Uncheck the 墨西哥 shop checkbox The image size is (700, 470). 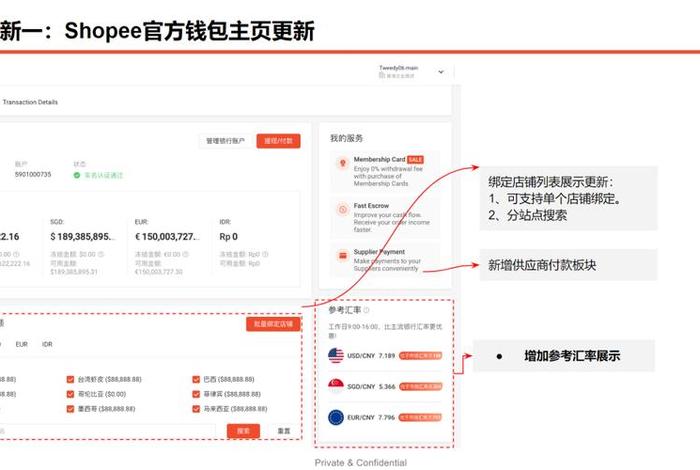pos(70,409)
